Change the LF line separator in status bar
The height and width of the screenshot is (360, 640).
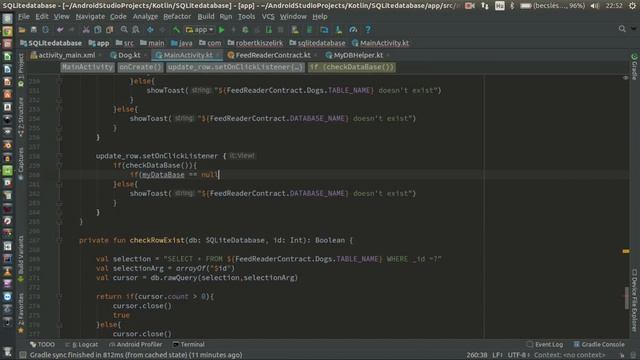[497, 355]
